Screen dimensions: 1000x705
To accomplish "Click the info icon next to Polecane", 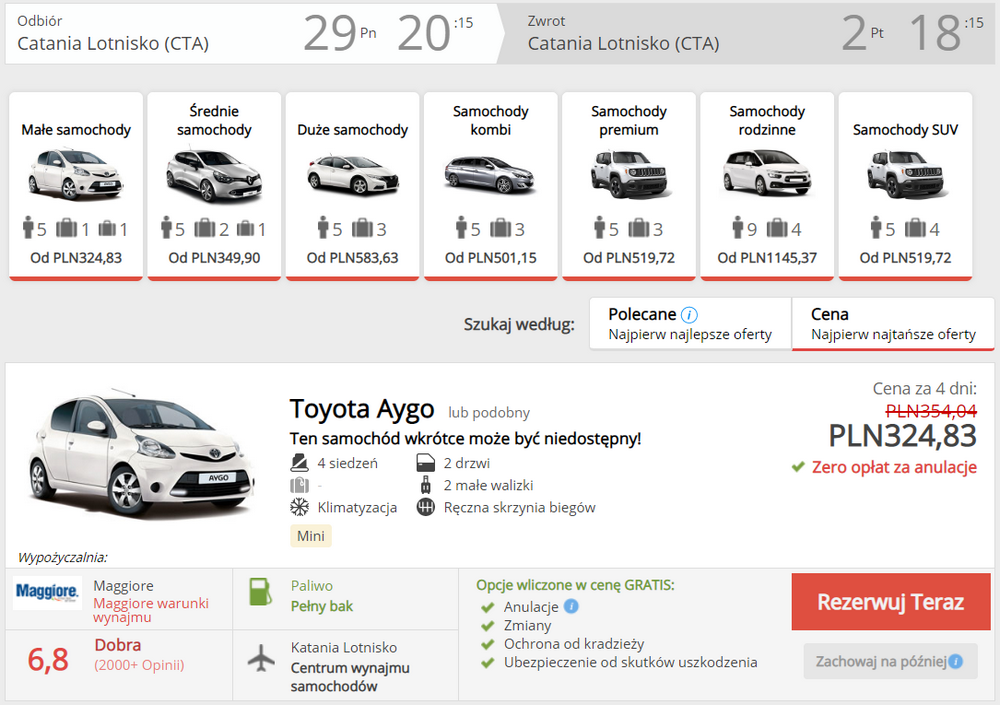I will pyautogui.click(x=689, y=315).
